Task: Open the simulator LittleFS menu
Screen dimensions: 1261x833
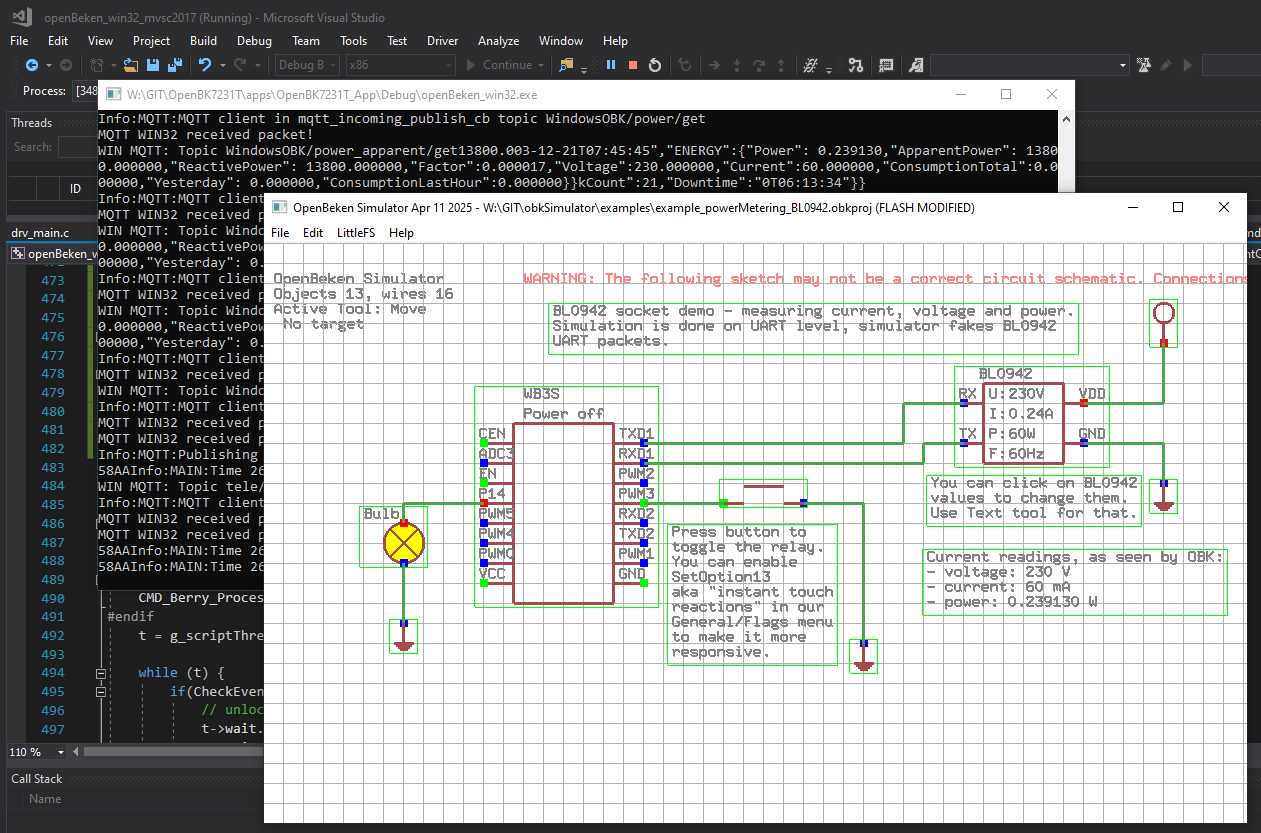Action: click(x=356, y=232)
